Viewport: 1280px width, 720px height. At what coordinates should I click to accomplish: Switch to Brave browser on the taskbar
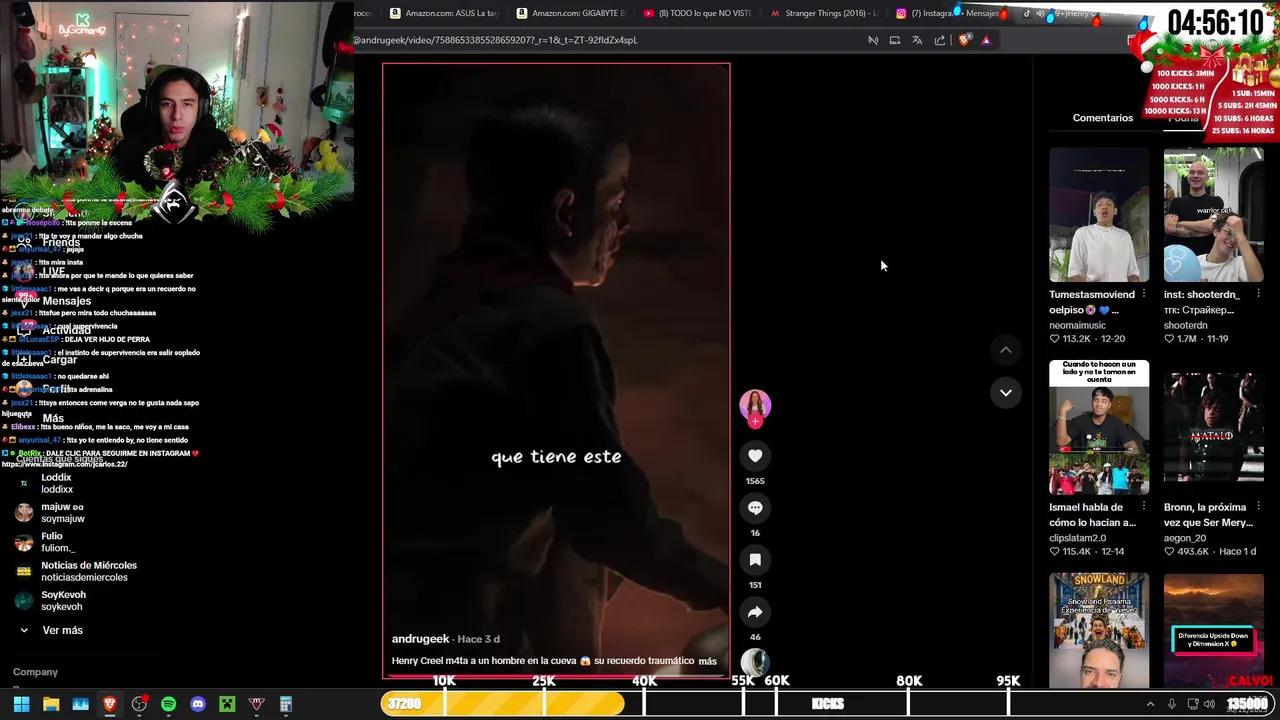(x=110, y=704)
